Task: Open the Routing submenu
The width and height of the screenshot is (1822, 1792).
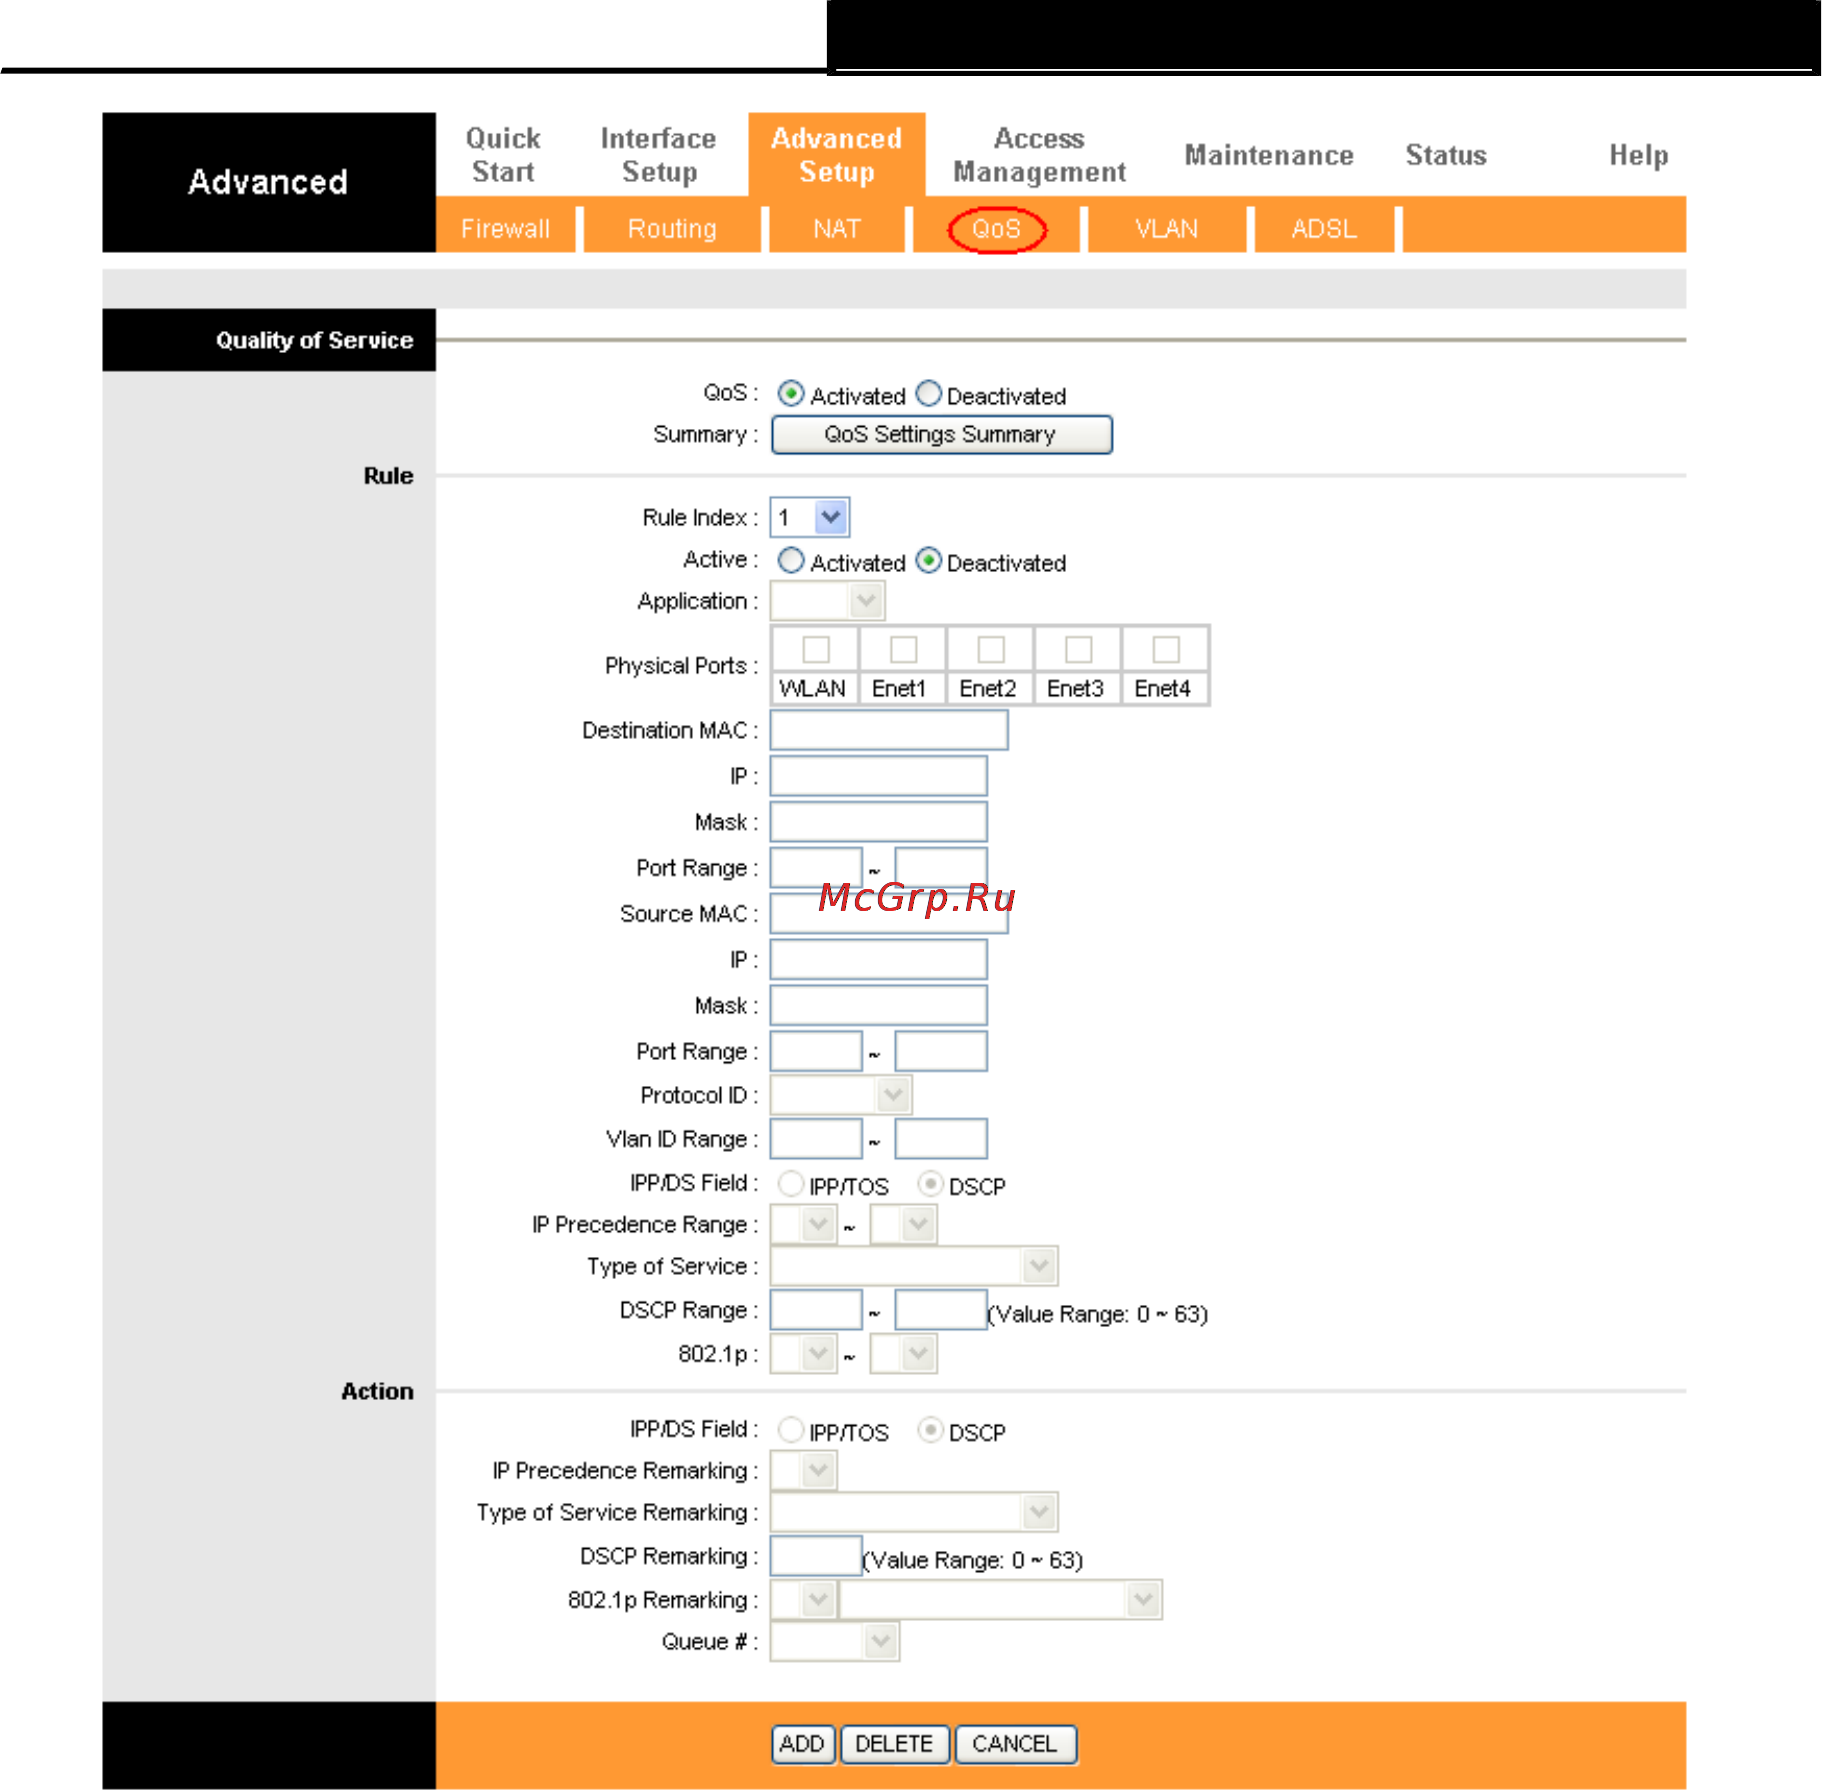Action: point(672,229)
